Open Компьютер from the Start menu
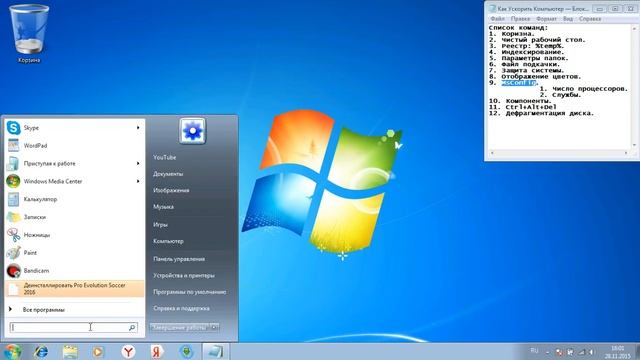The image size is (640, 360). tap(168, 241)
